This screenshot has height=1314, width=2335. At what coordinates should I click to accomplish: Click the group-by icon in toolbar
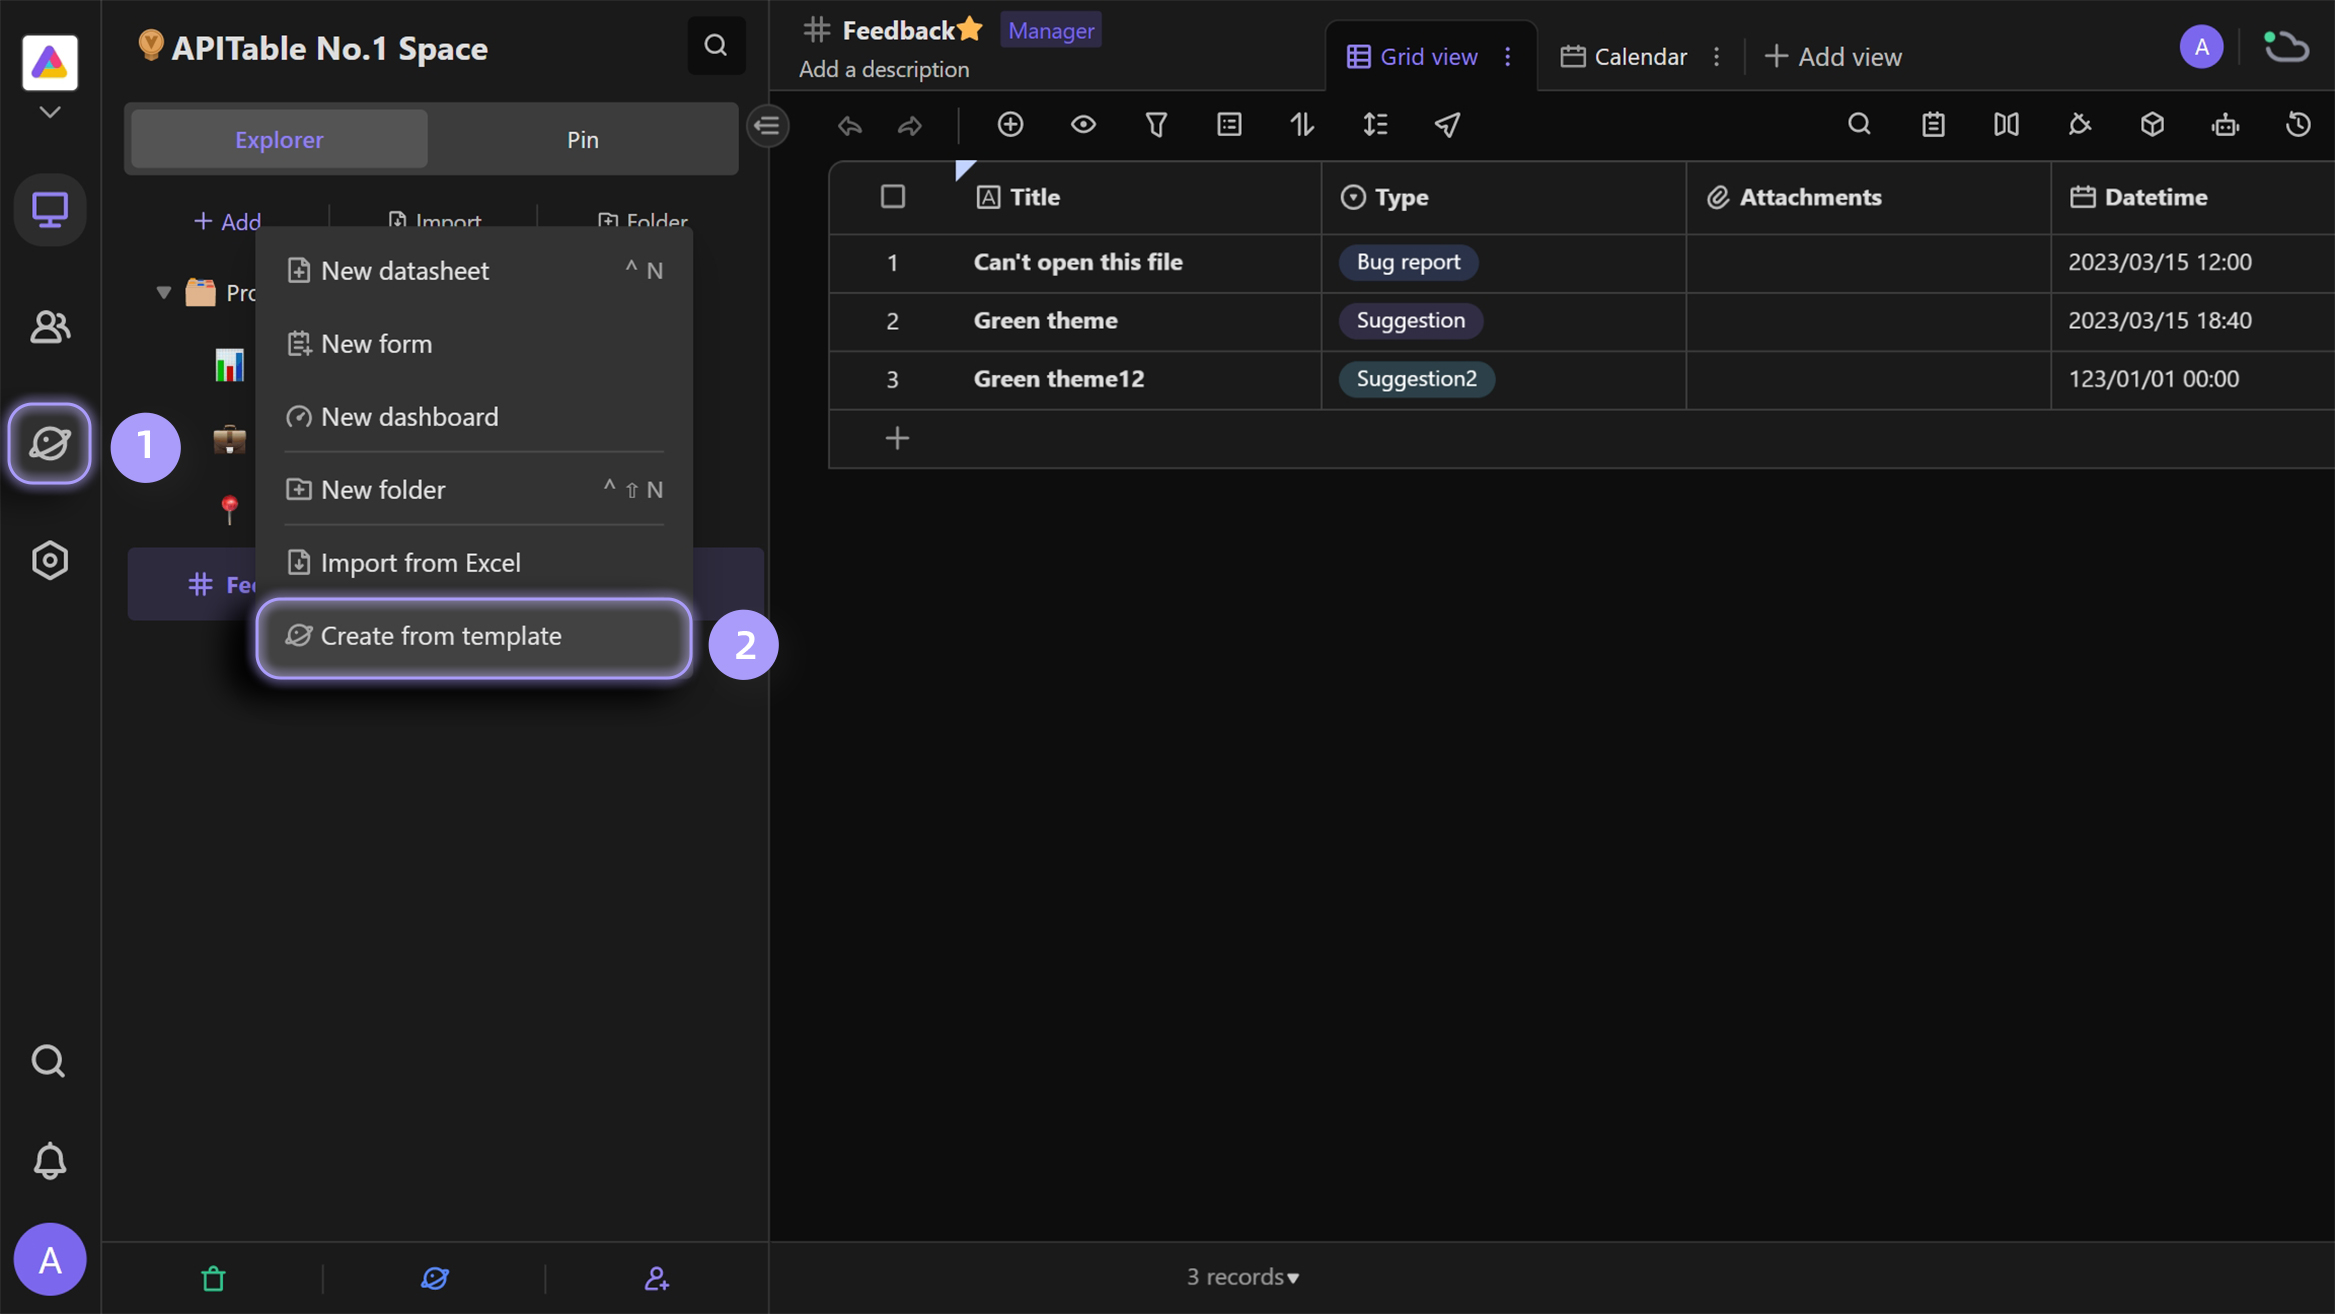[1228, 124]
